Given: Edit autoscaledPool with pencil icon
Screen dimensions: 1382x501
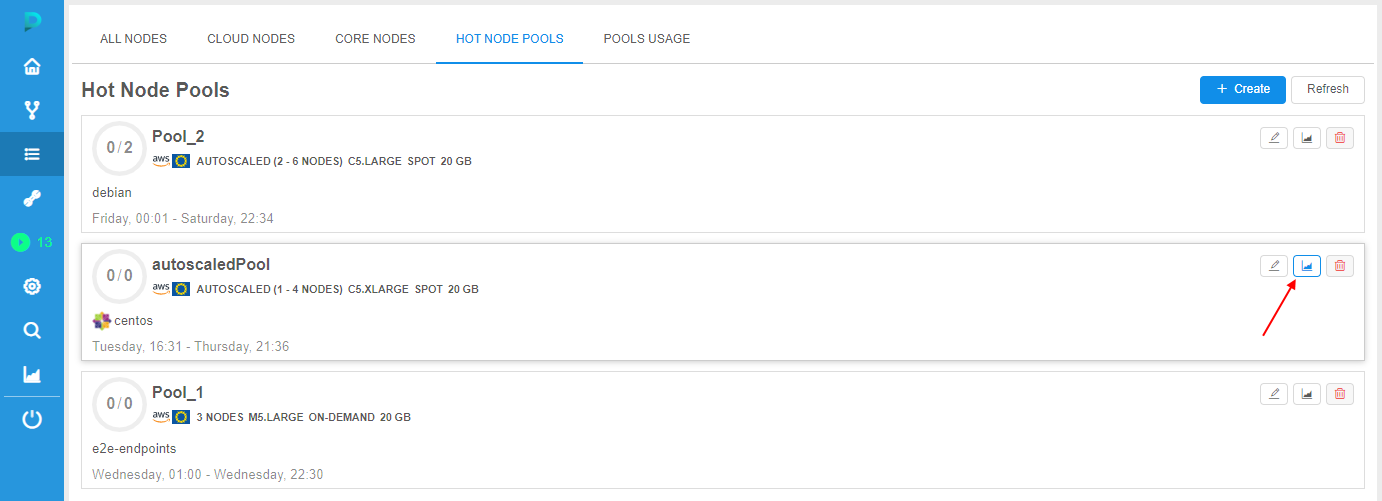Looking at the screenshot, I should [x=1274, y=266].
